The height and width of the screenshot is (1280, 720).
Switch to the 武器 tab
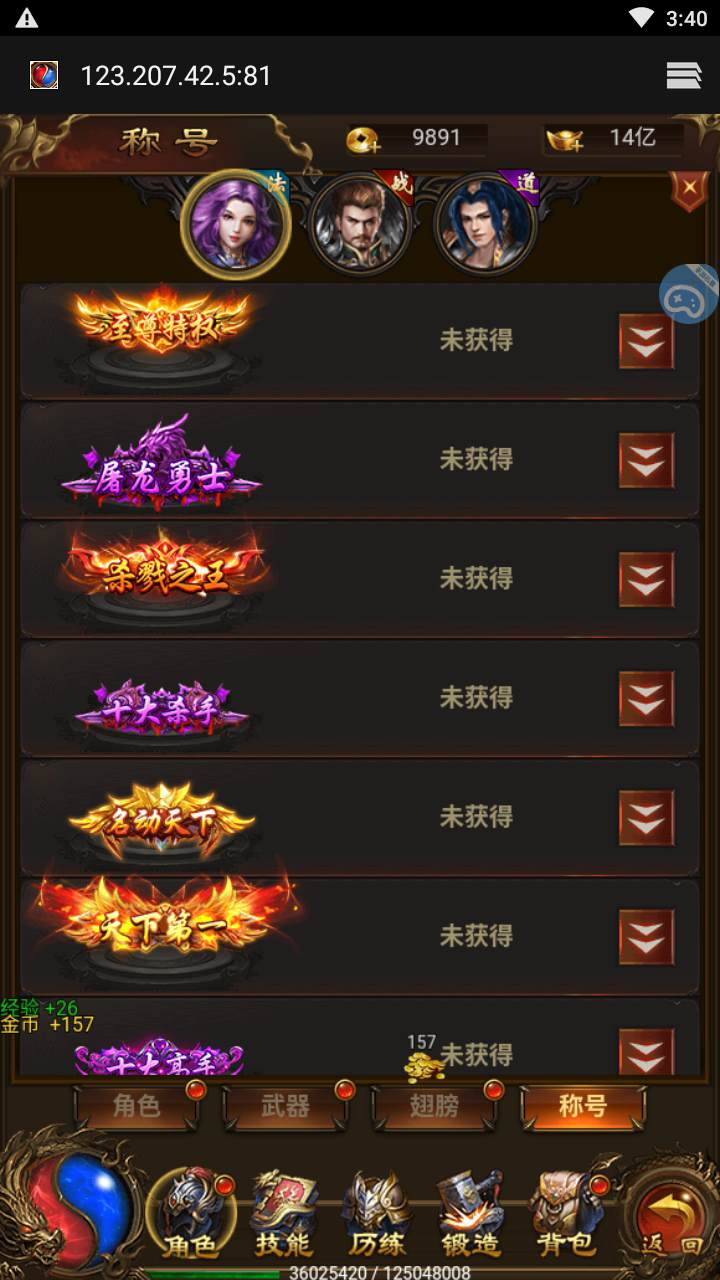285,1107
